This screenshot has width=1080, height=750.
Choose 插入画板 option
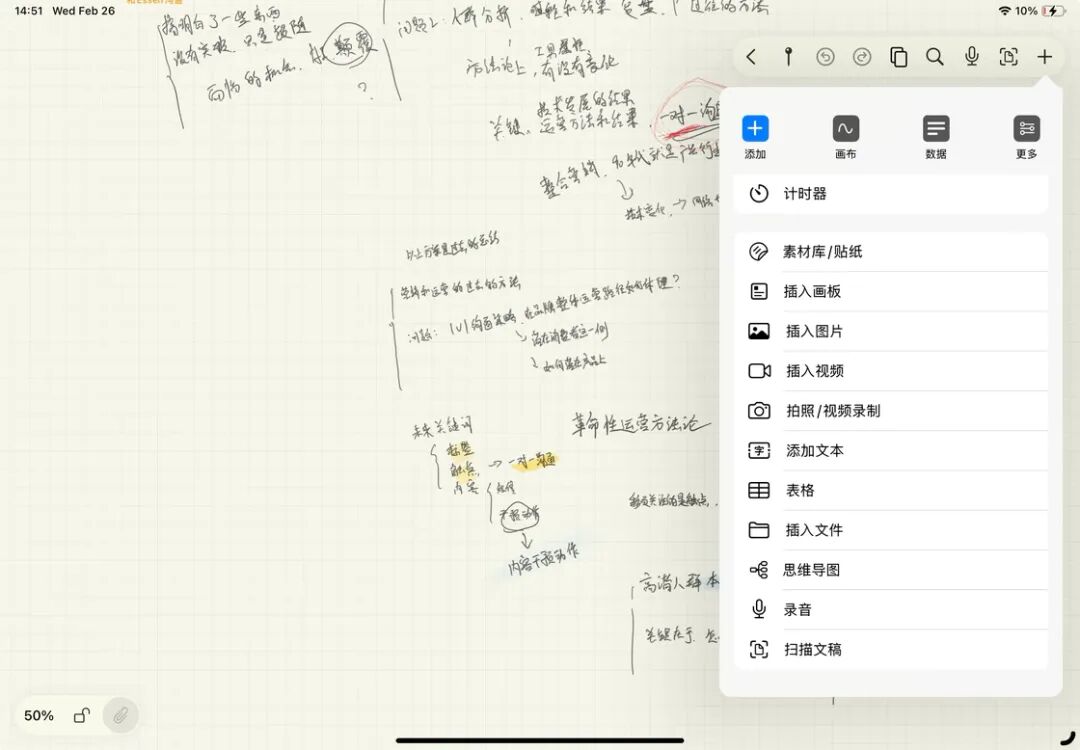(891, 291)
